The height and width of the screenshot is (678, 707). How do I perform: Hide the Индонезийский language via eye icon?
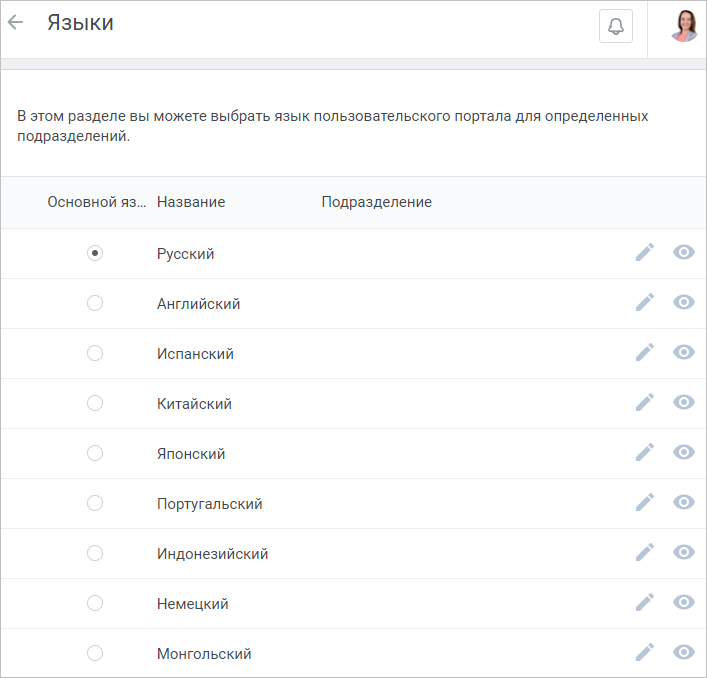684,552
